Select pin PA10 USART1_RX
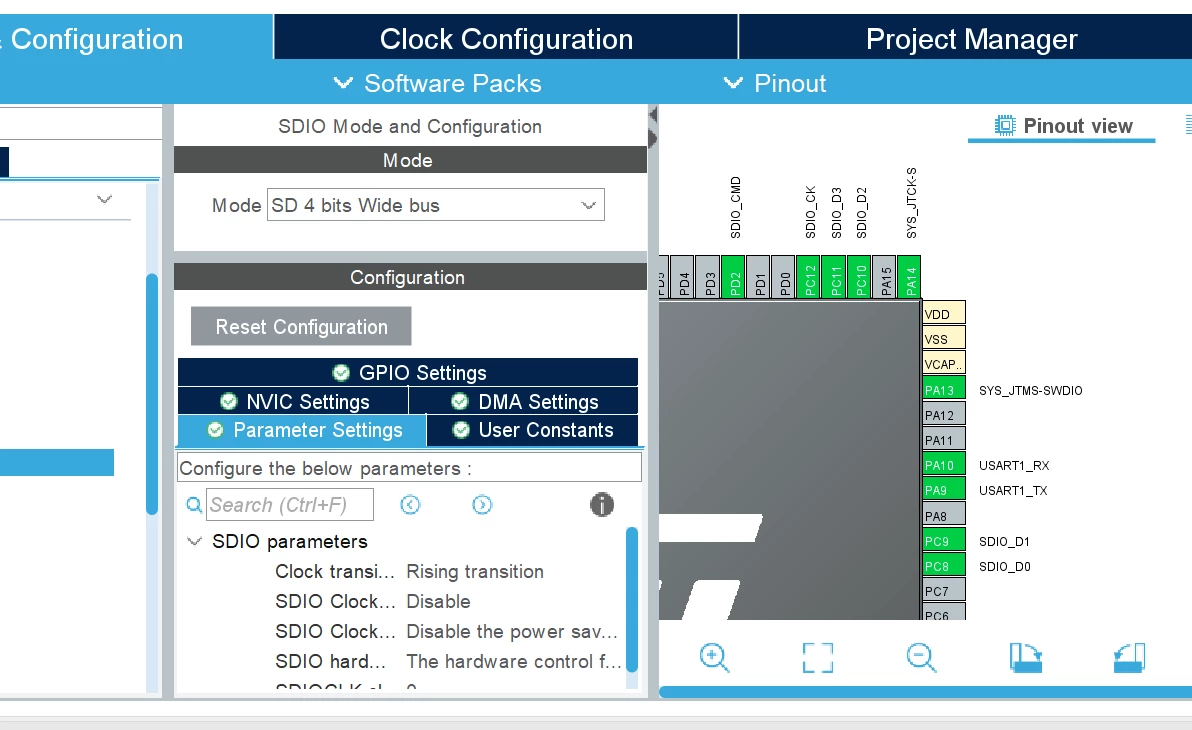 click(944, 465)
